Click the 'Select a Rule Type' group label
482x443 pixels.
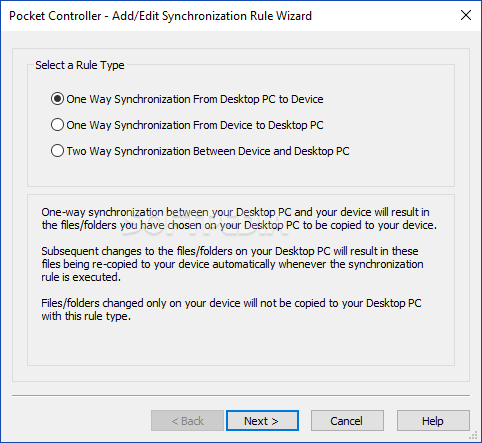click(80, 65)
